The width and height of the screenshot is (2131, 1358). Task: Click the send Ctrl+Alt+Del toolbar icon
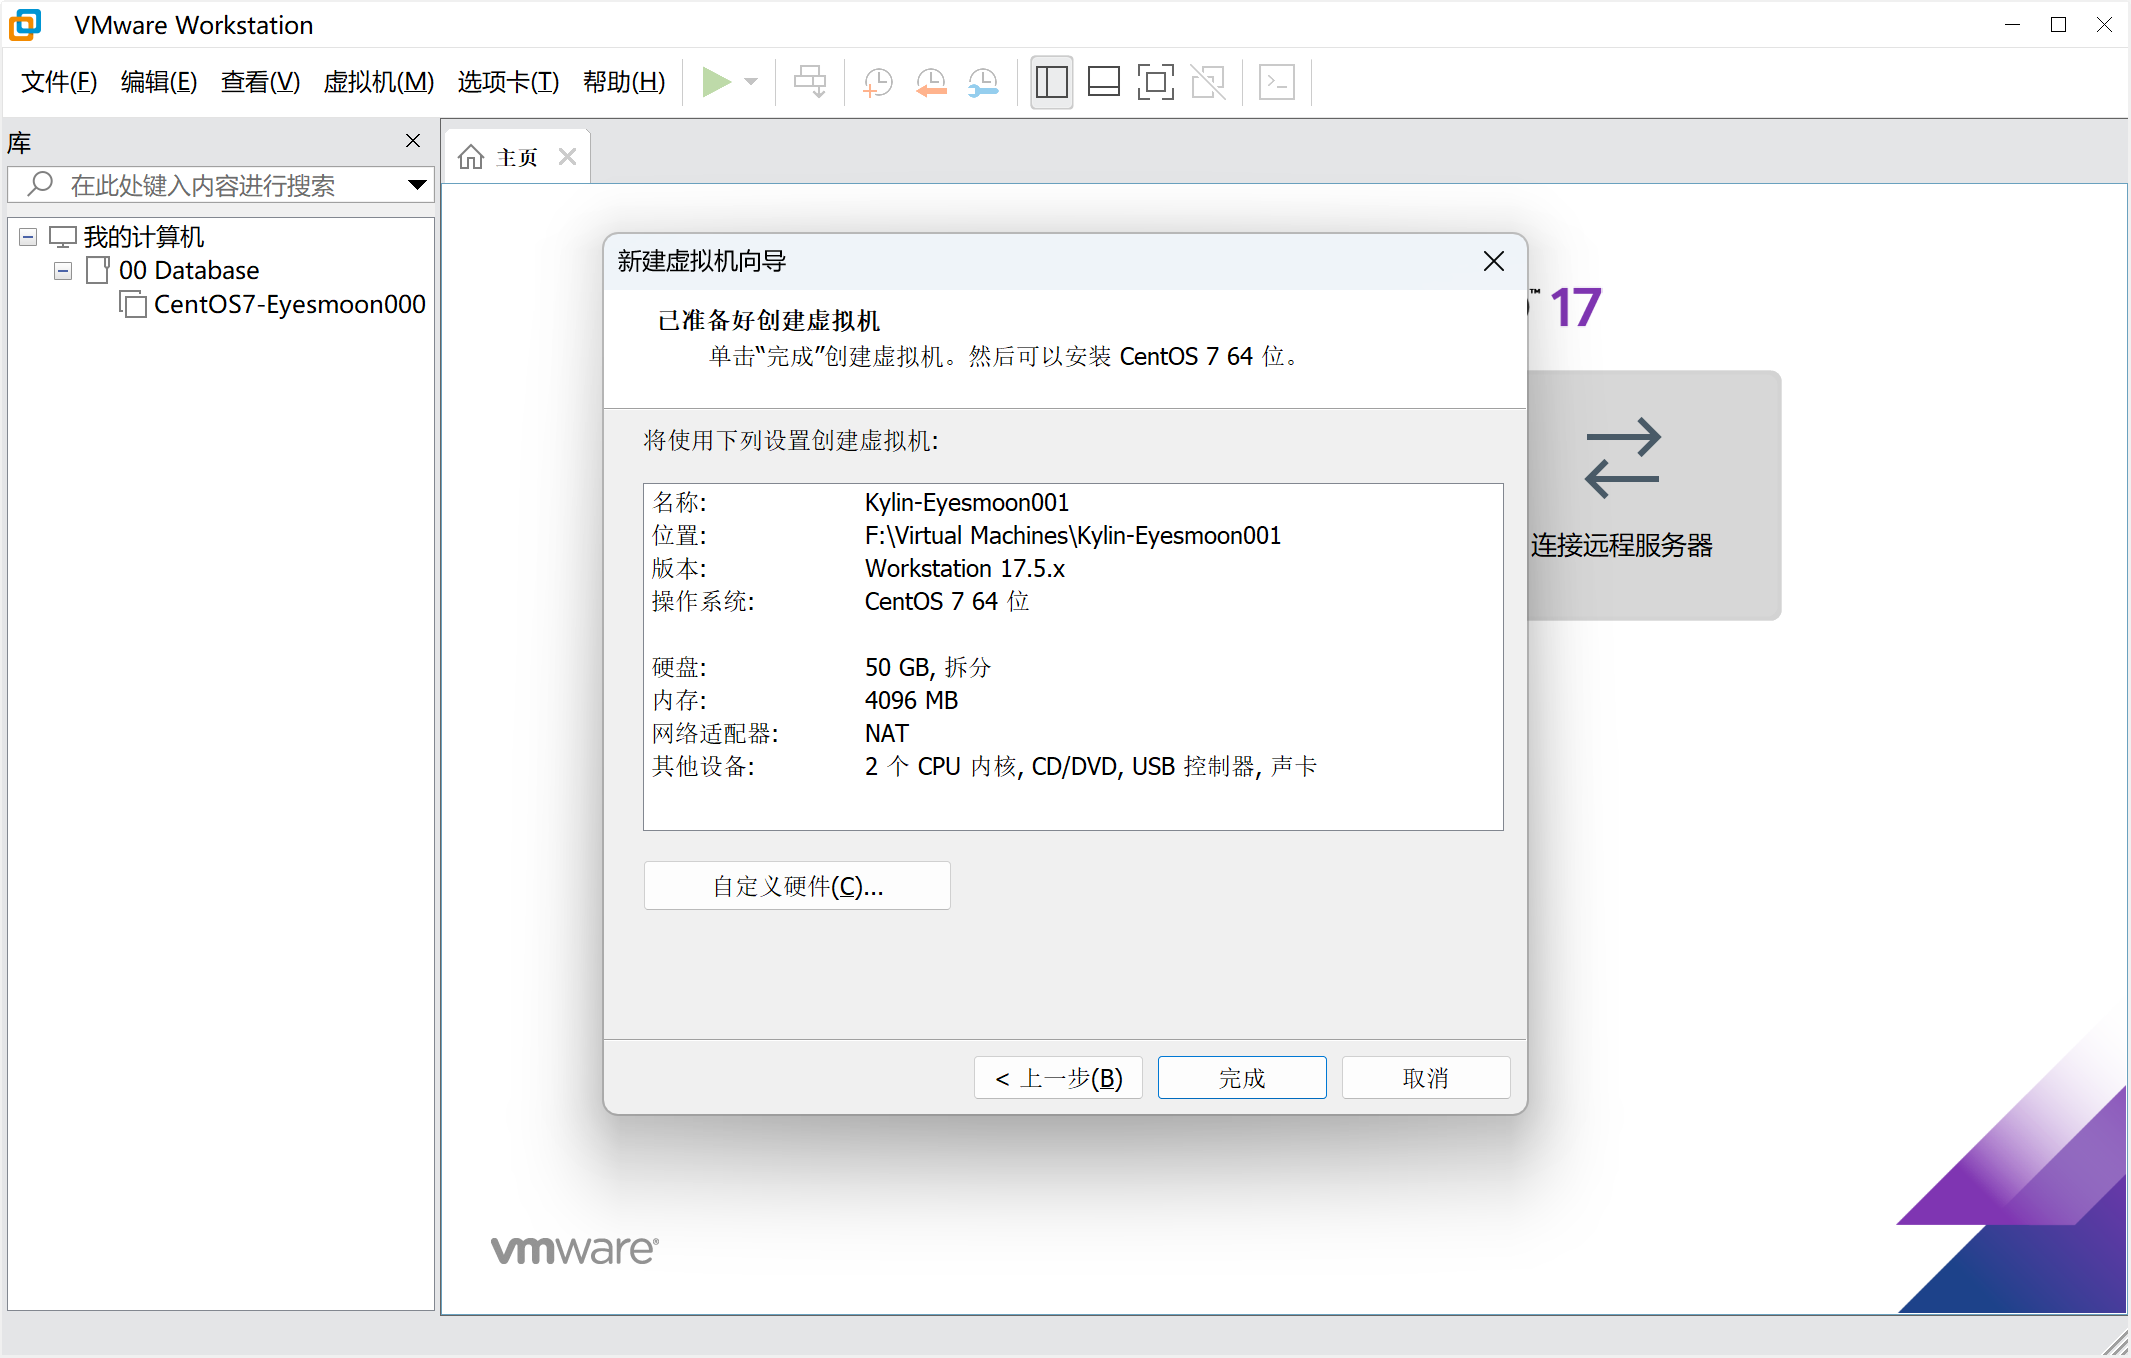(x=810, y=82)
